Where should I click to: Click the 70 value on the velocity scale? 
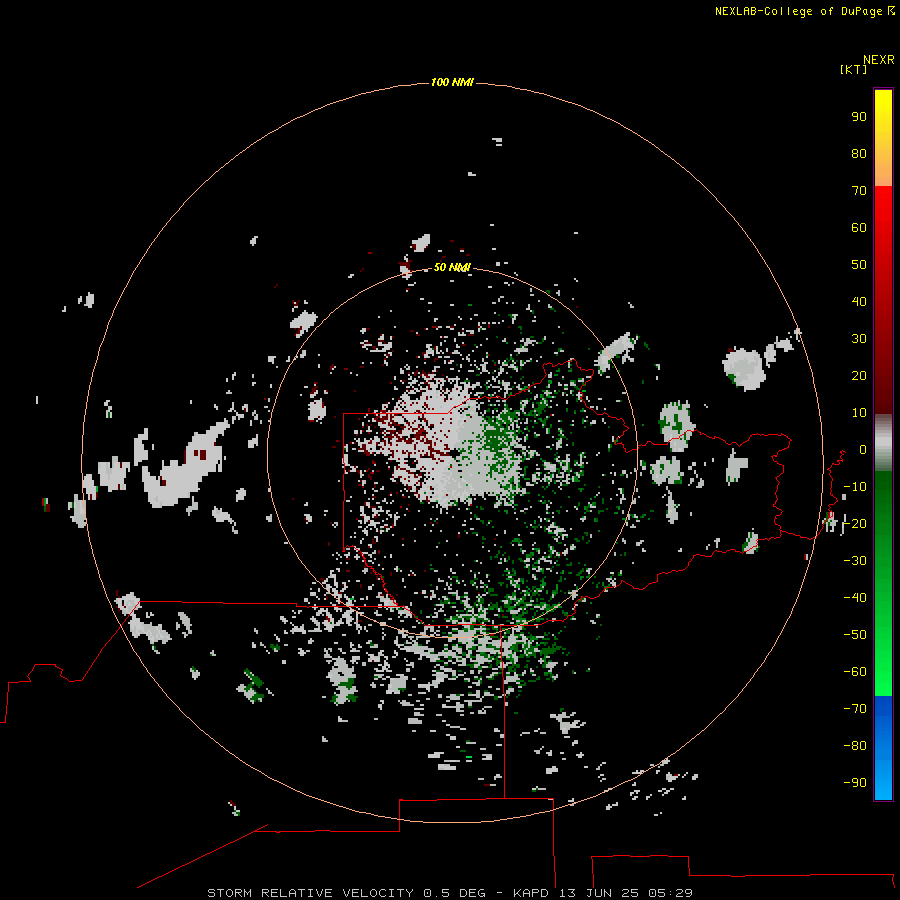(859, 191)
